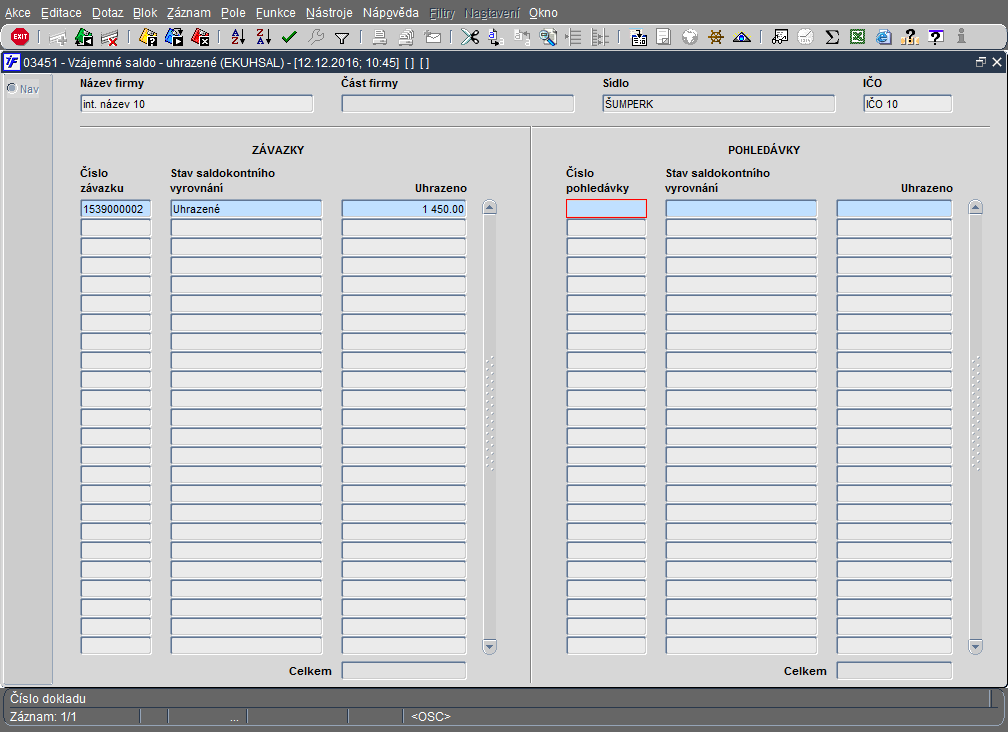Screen dimensions: 1008x732
Task: Click the funnel filter icon
Action: tap(342, 39)
